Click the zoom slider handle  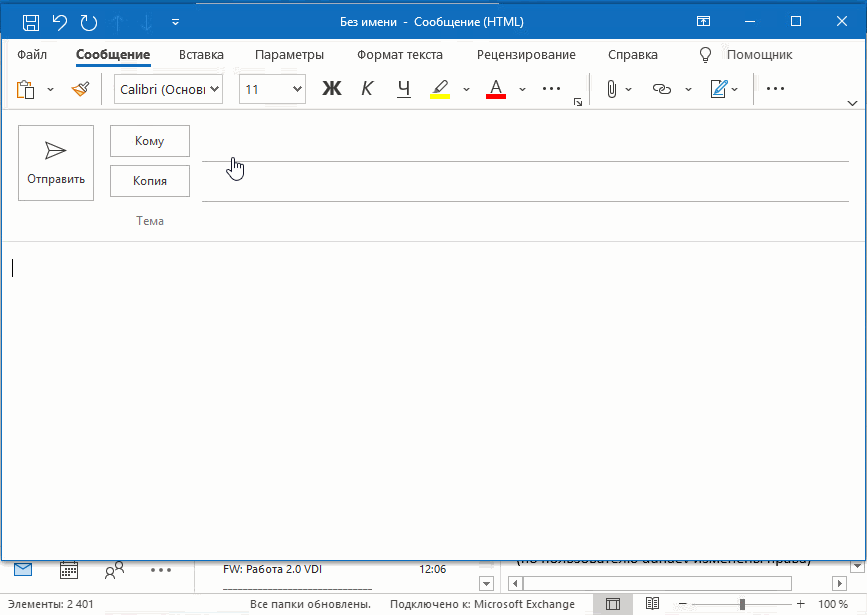(x=742, y=604)
